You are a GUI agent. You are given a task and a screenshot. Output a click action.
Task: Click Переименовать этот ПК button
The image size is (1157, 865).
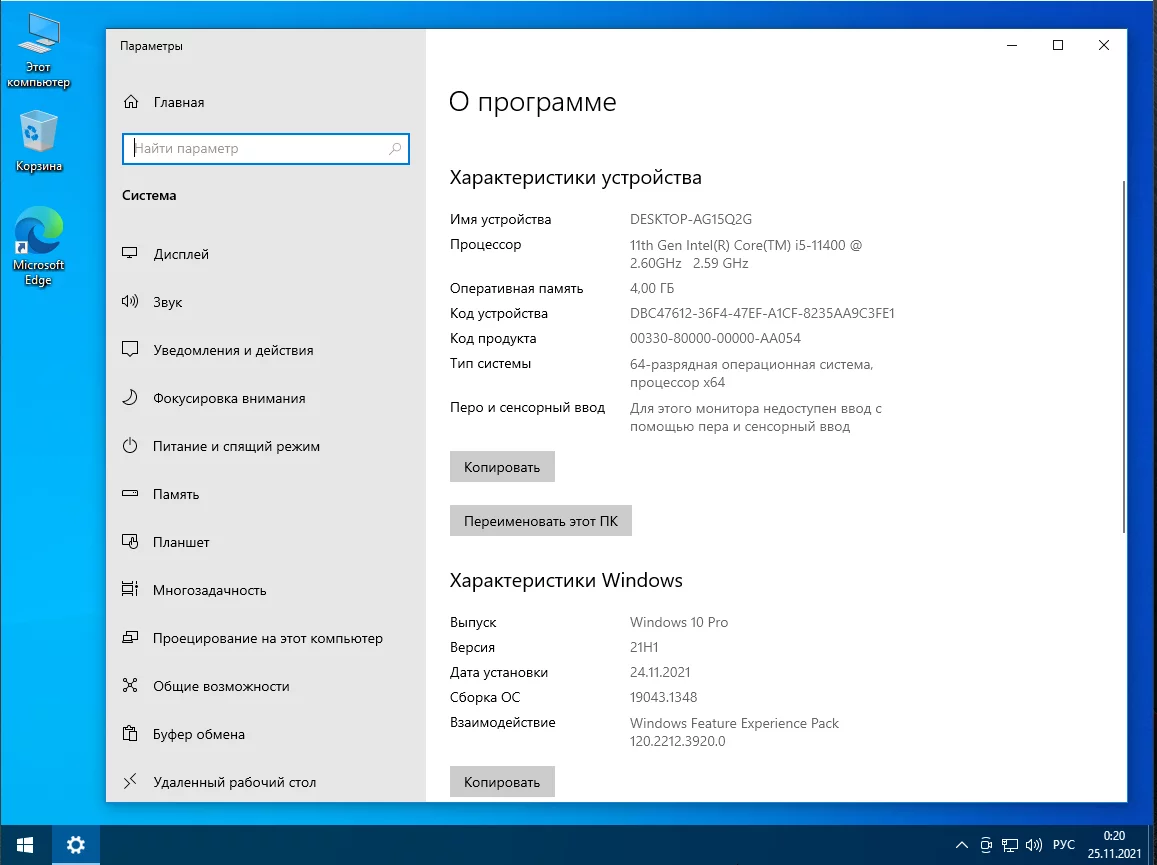[x=540, y=520]
